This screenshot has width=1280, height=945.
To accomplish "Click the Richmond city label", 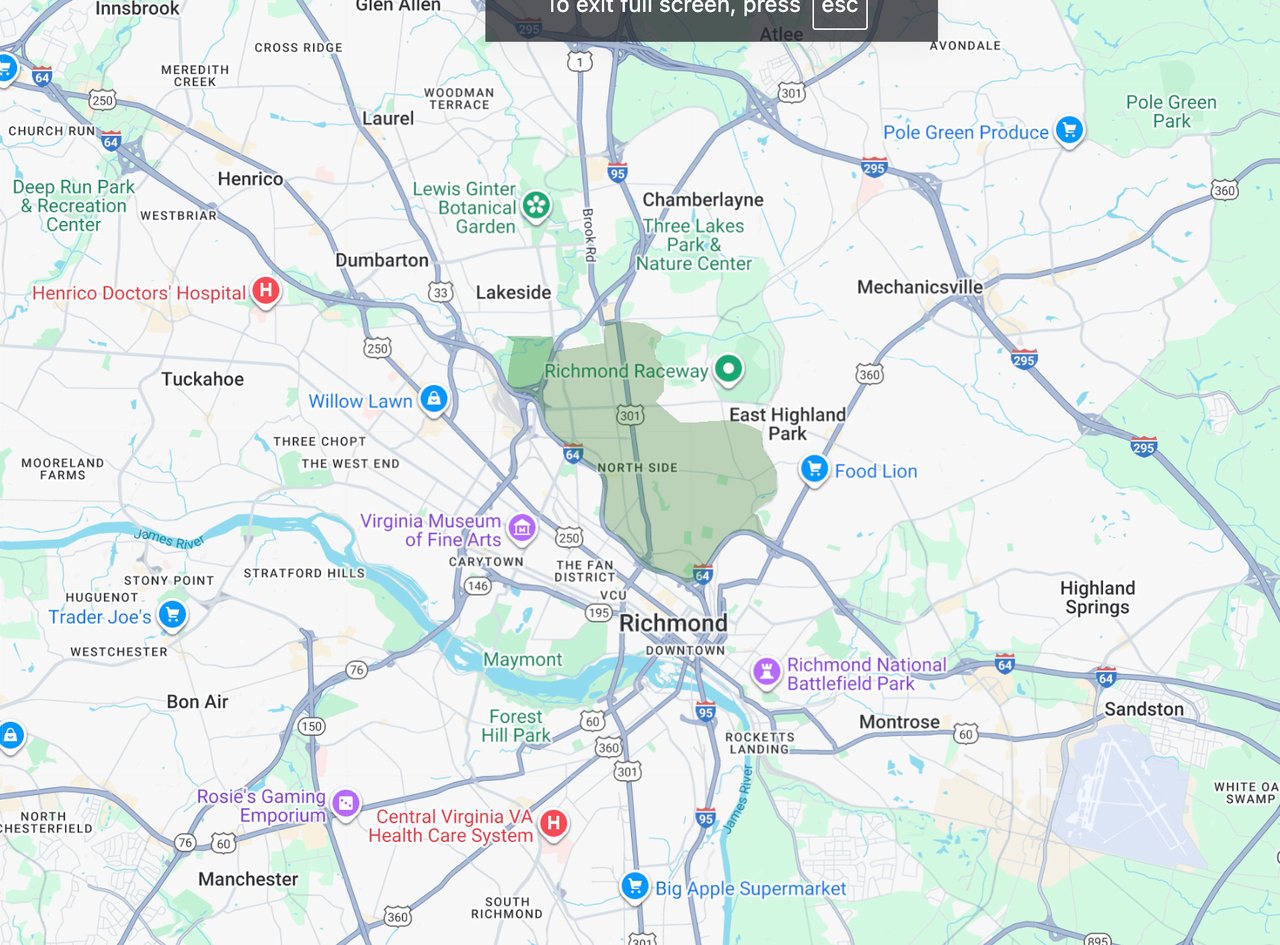I will click(674, 623).
